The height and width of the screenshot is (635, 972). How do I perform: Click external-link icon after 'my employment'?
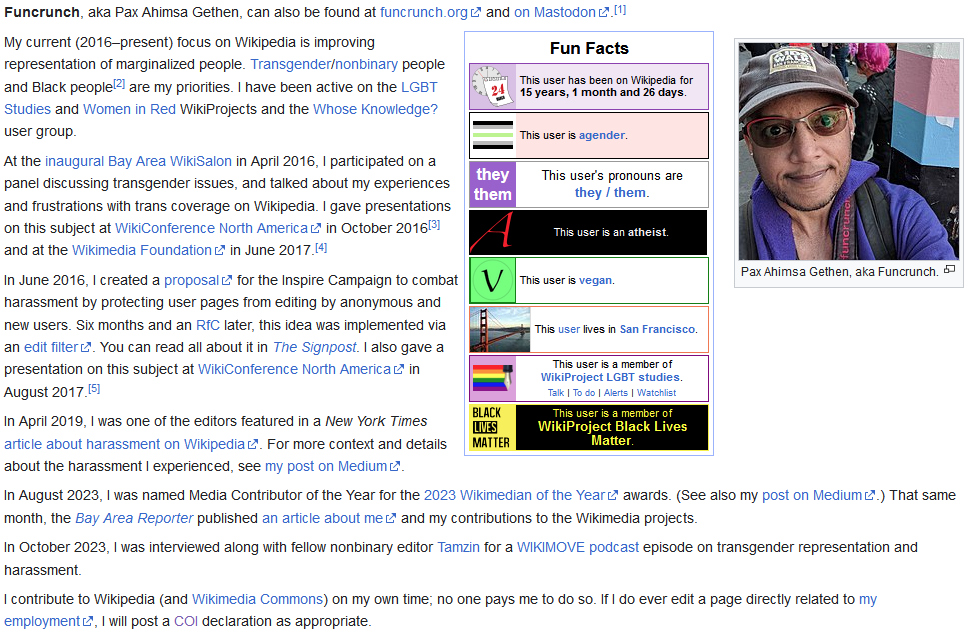pos(87,621)
